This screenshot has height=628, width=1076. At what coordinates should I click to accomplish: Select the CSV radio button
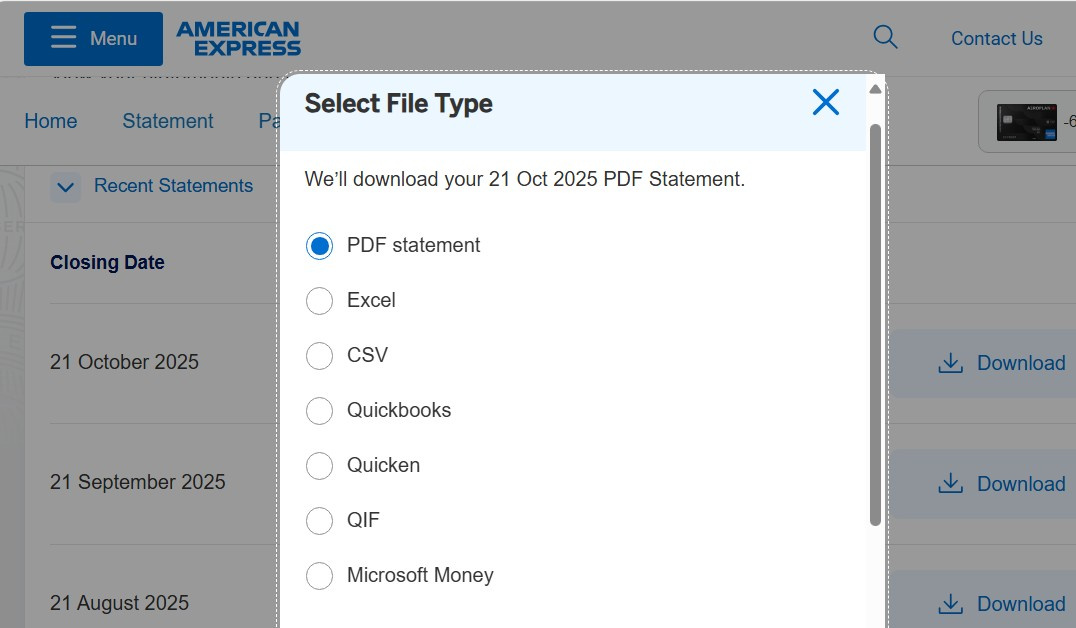pyautogui.click(x=319, y=356)
